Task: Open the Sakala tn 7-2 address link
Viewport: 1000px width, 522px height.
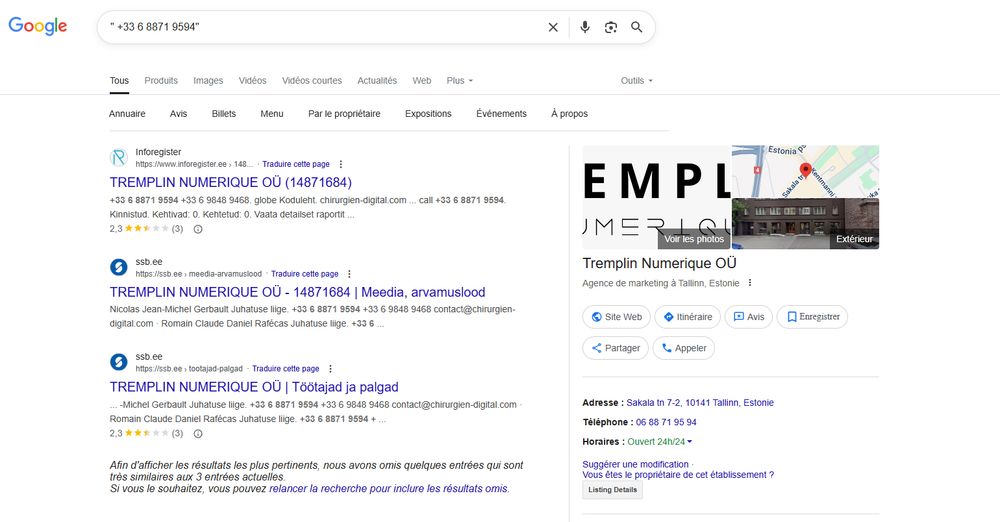Action: (x=700, y=403)
